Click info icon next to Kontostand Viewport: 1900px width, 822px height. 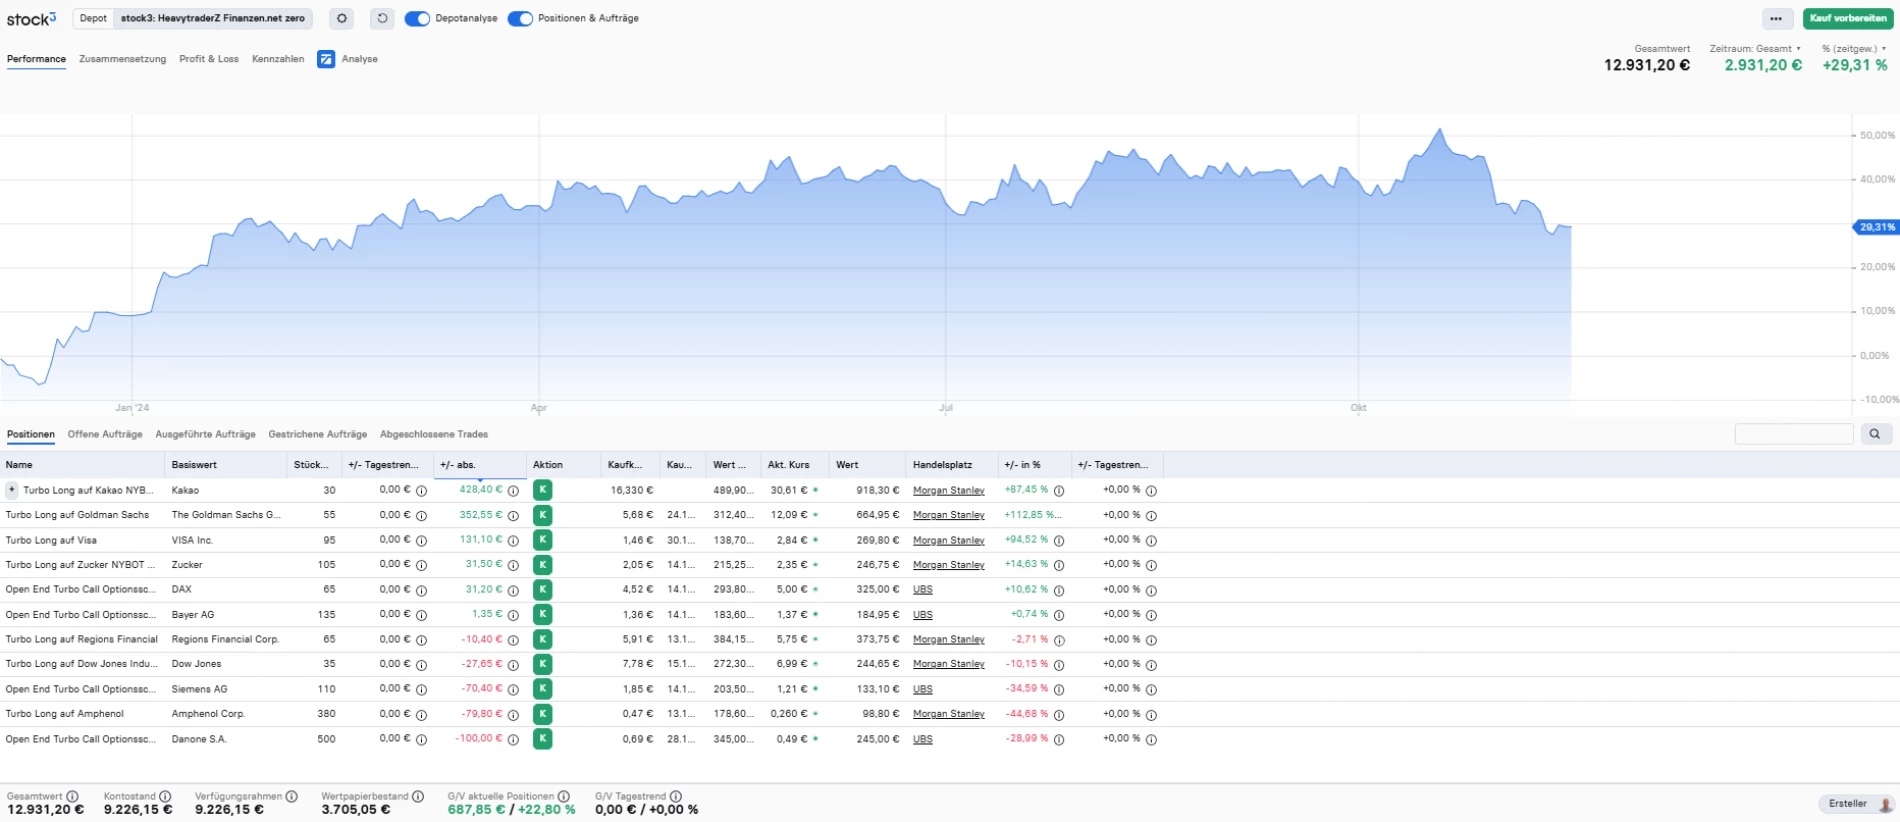pos(165,796)
